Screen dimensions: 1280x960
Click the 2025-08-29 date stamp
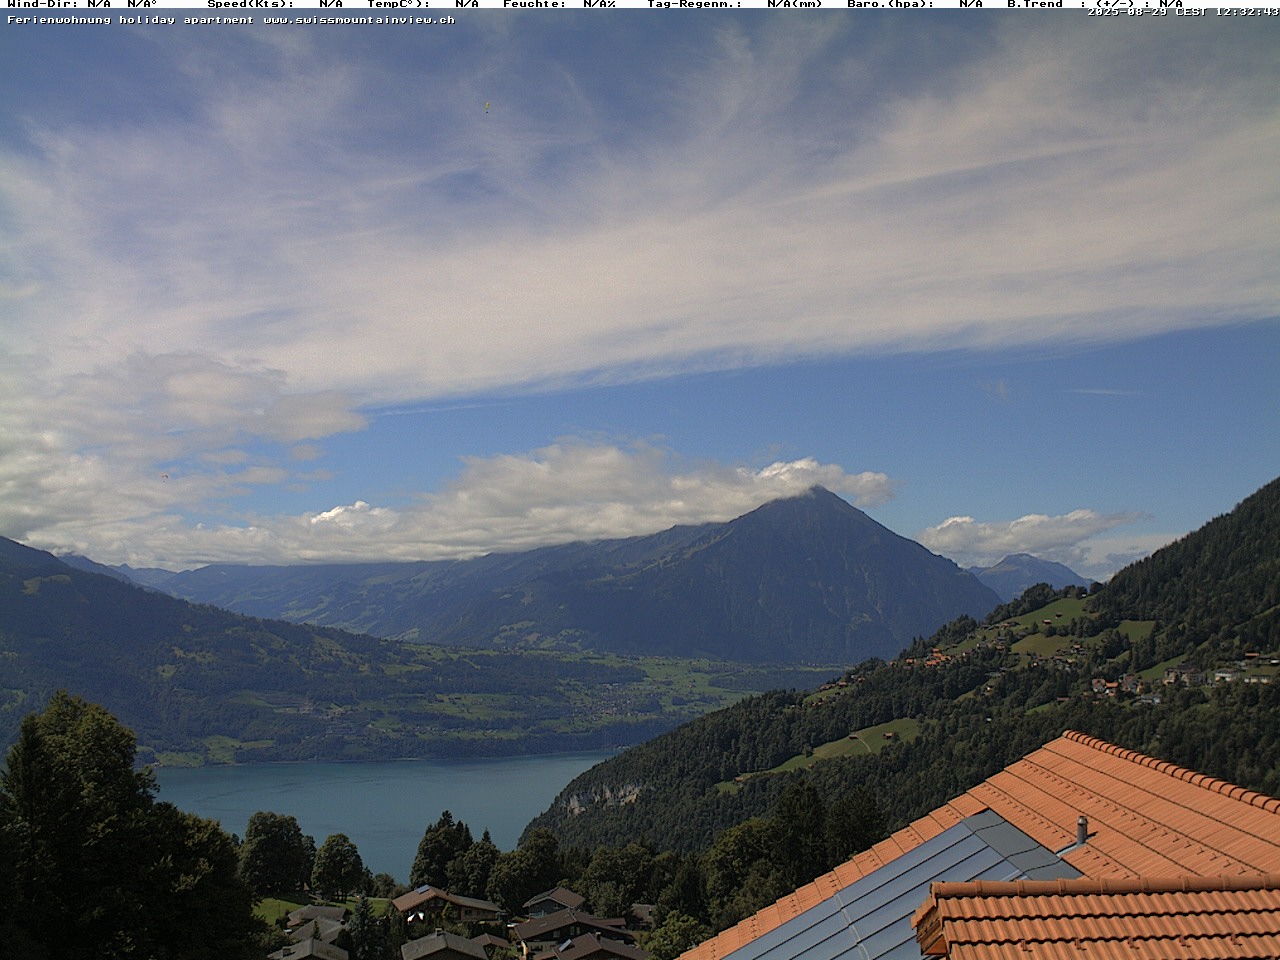click(x=1127, y=11)
